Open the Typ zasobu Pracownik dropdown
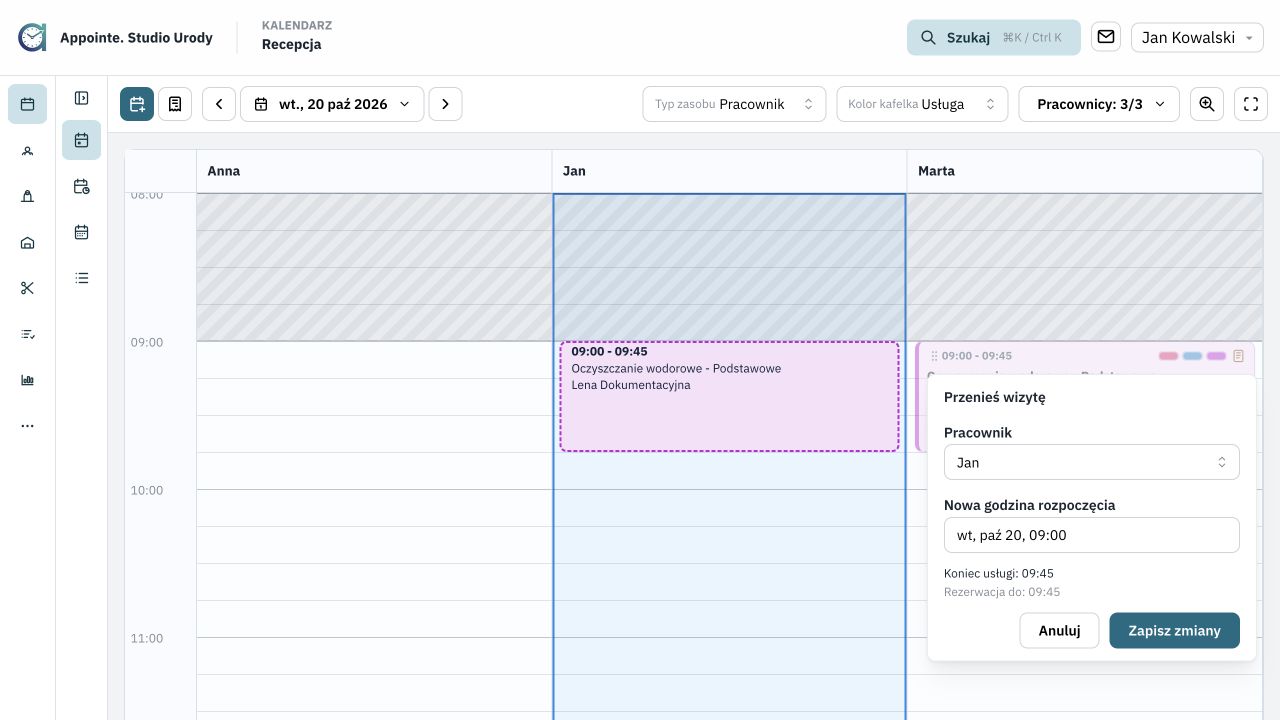The image size is (1280, 720). point(734,104)
